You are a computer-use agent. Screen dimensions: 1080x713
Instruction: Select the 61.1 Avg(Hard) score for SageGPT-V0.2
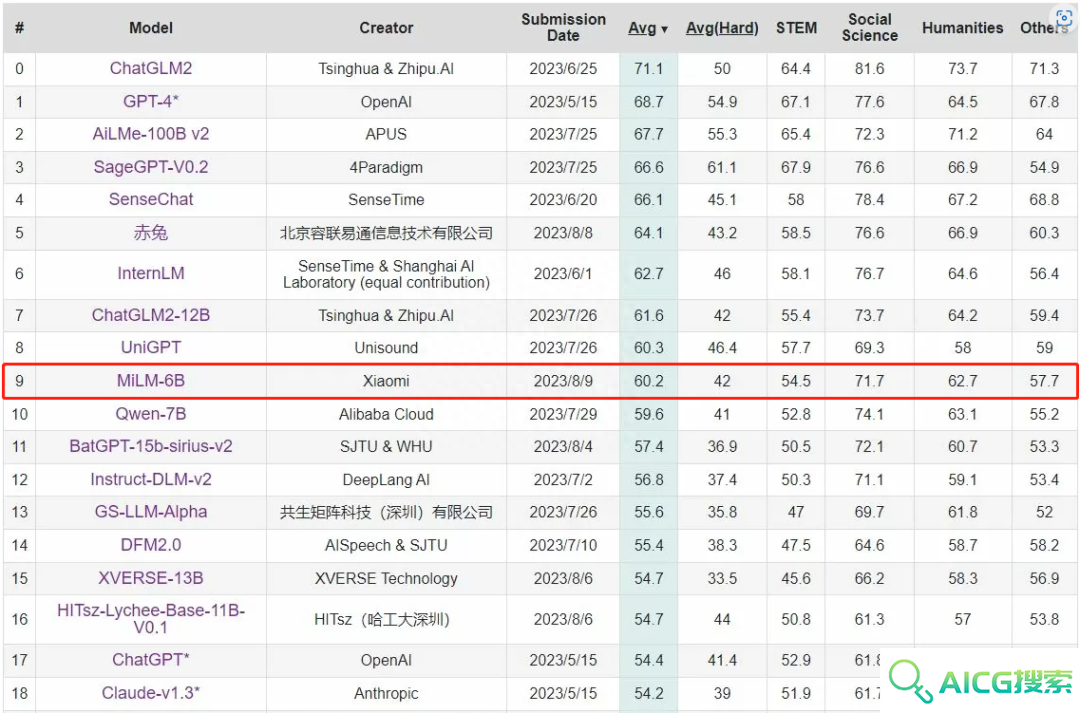pos(722,167)
